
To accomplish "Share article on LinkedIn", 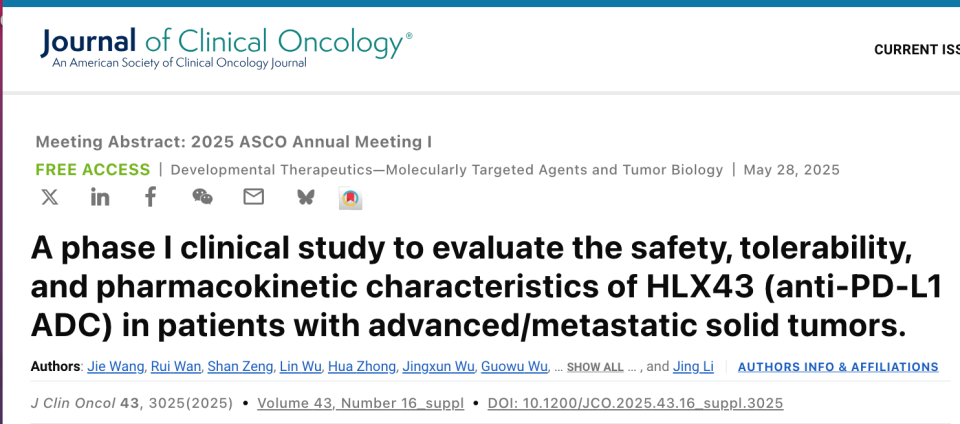I will (x=100, y=197).
